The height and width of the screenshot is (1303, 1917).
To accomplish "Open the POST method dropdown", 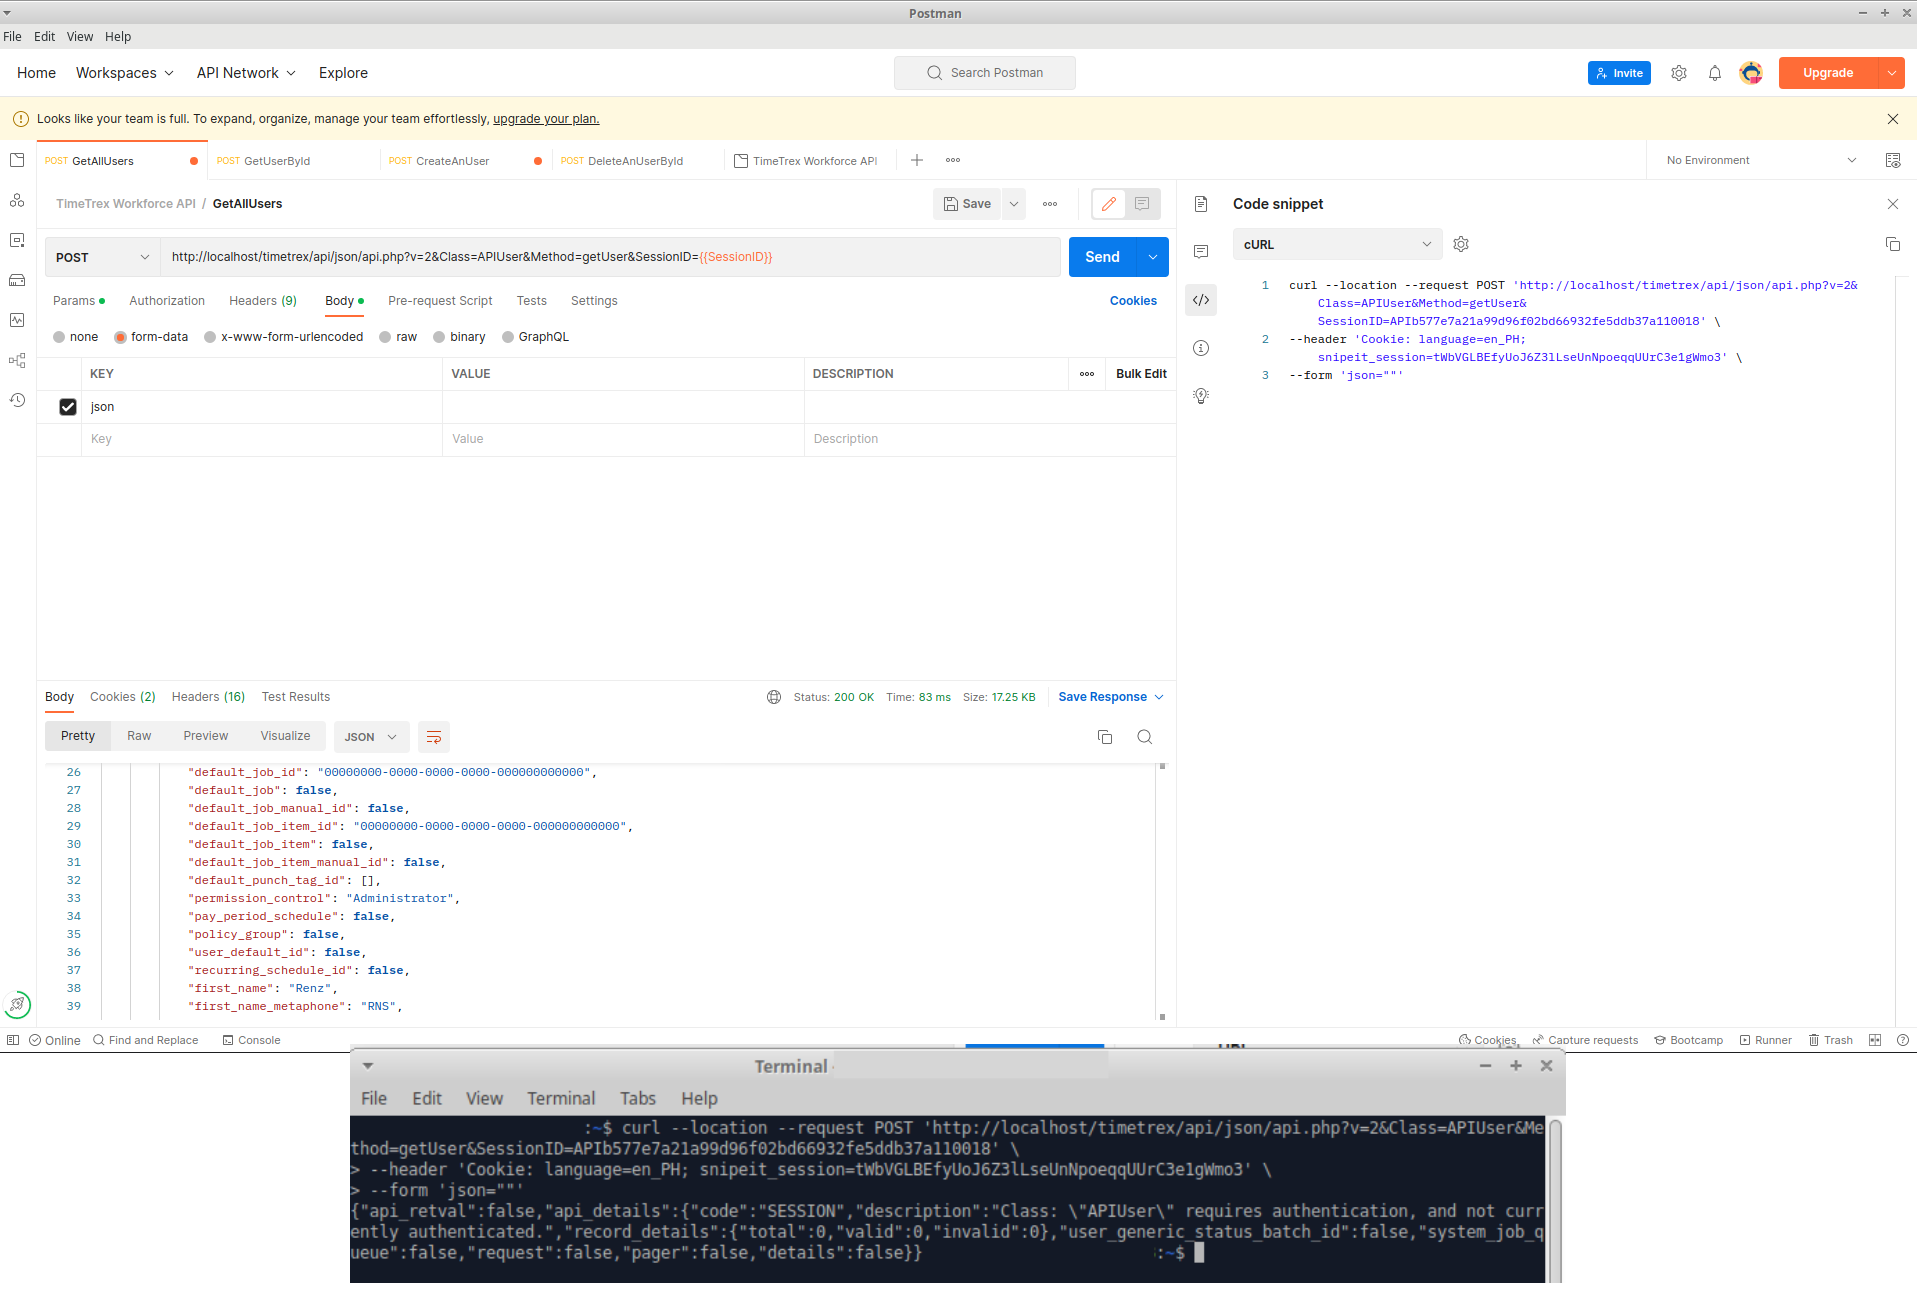I will [x=102, y=257].
